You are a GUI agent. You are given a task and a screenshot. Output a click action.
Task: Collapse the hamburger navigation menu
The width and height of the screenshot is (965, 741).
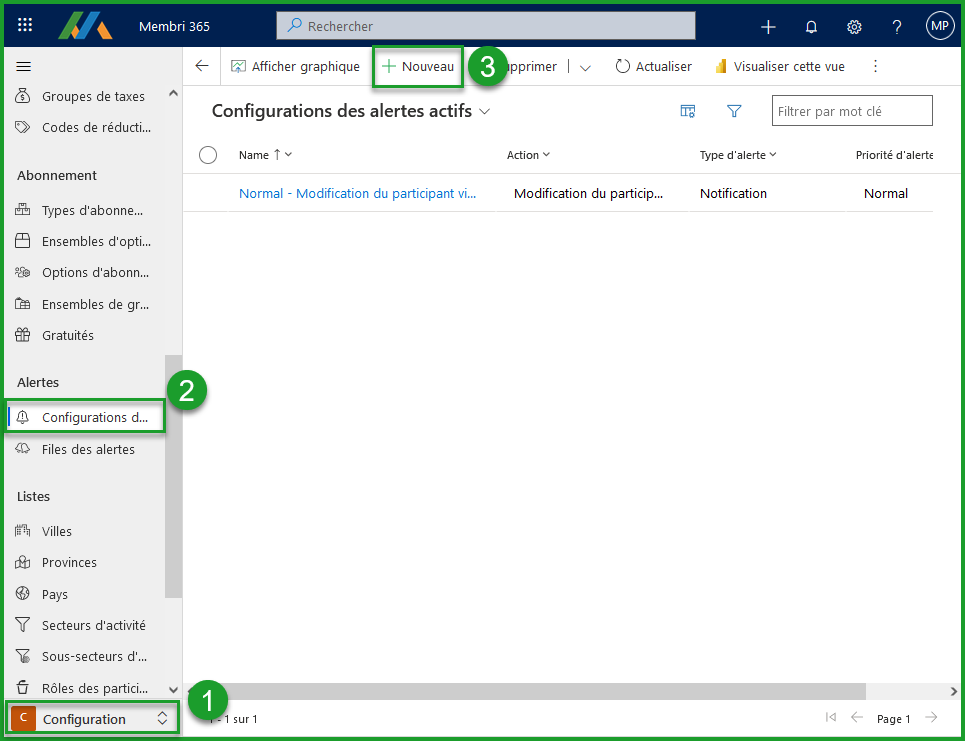point(24,66)
